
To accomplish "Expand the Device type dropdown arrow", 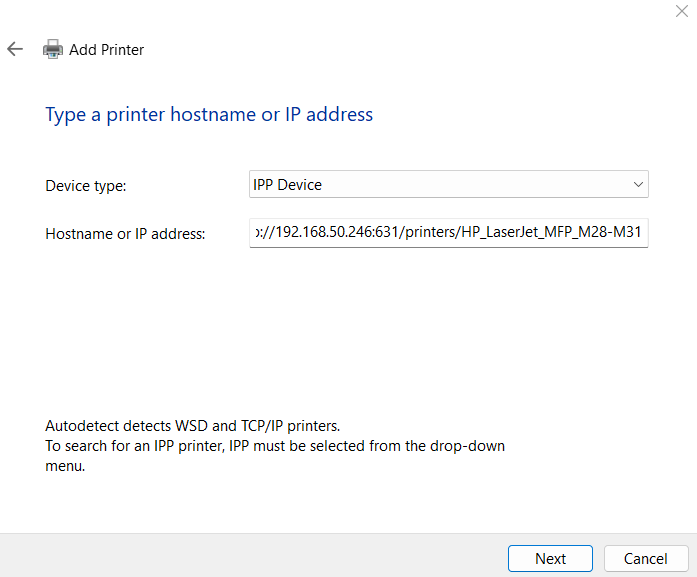I will (638, 185).
